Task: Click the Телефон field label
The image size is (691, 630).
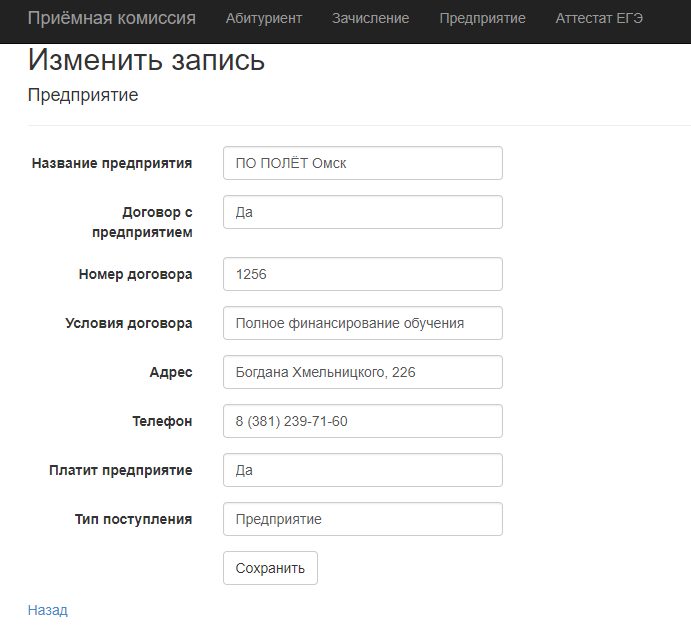Action: (162, 421)
